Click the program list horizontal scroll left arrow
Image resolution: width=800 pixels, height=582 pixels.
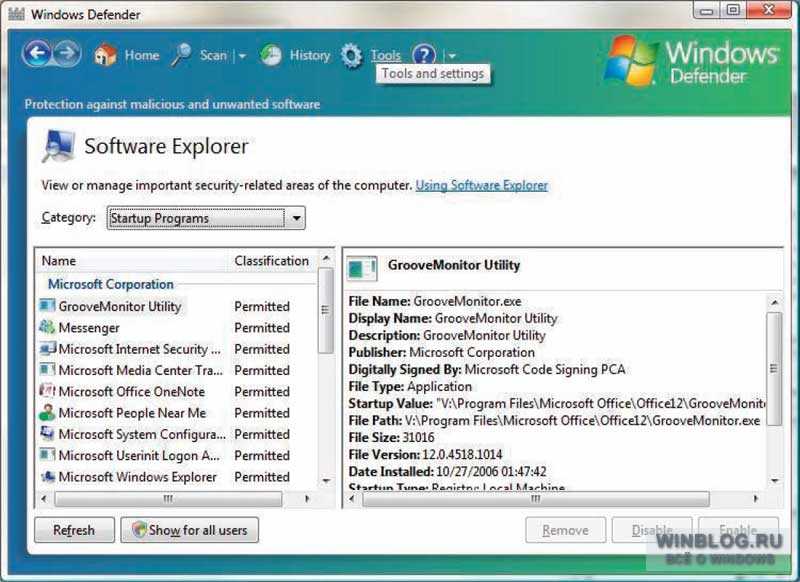pyautogui.click(x=44, y=498)
